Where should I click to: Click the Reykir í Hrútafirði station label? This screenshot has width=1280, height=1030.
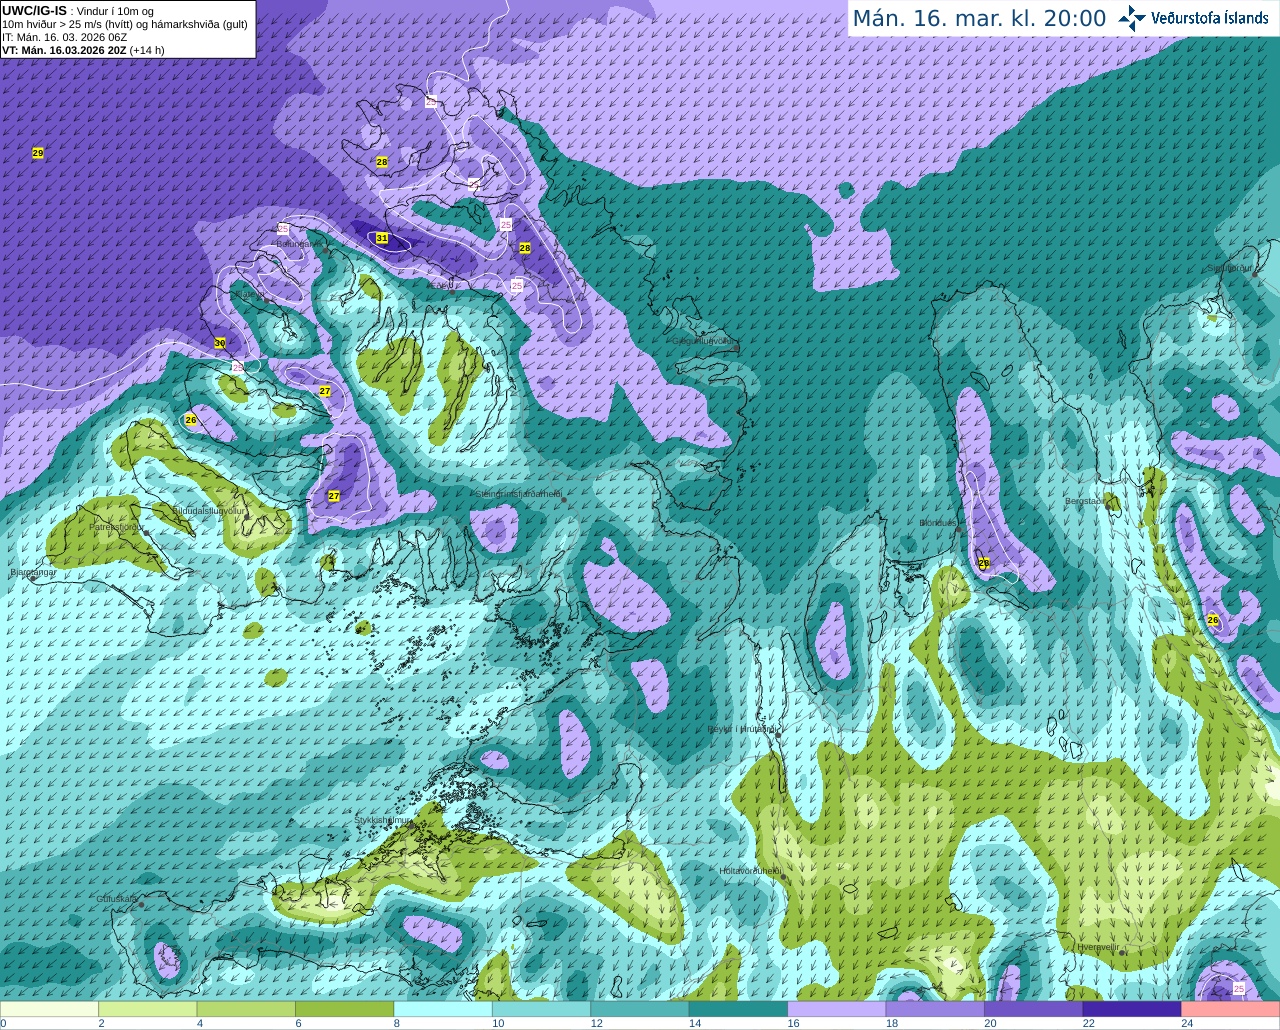coord(742,729)
